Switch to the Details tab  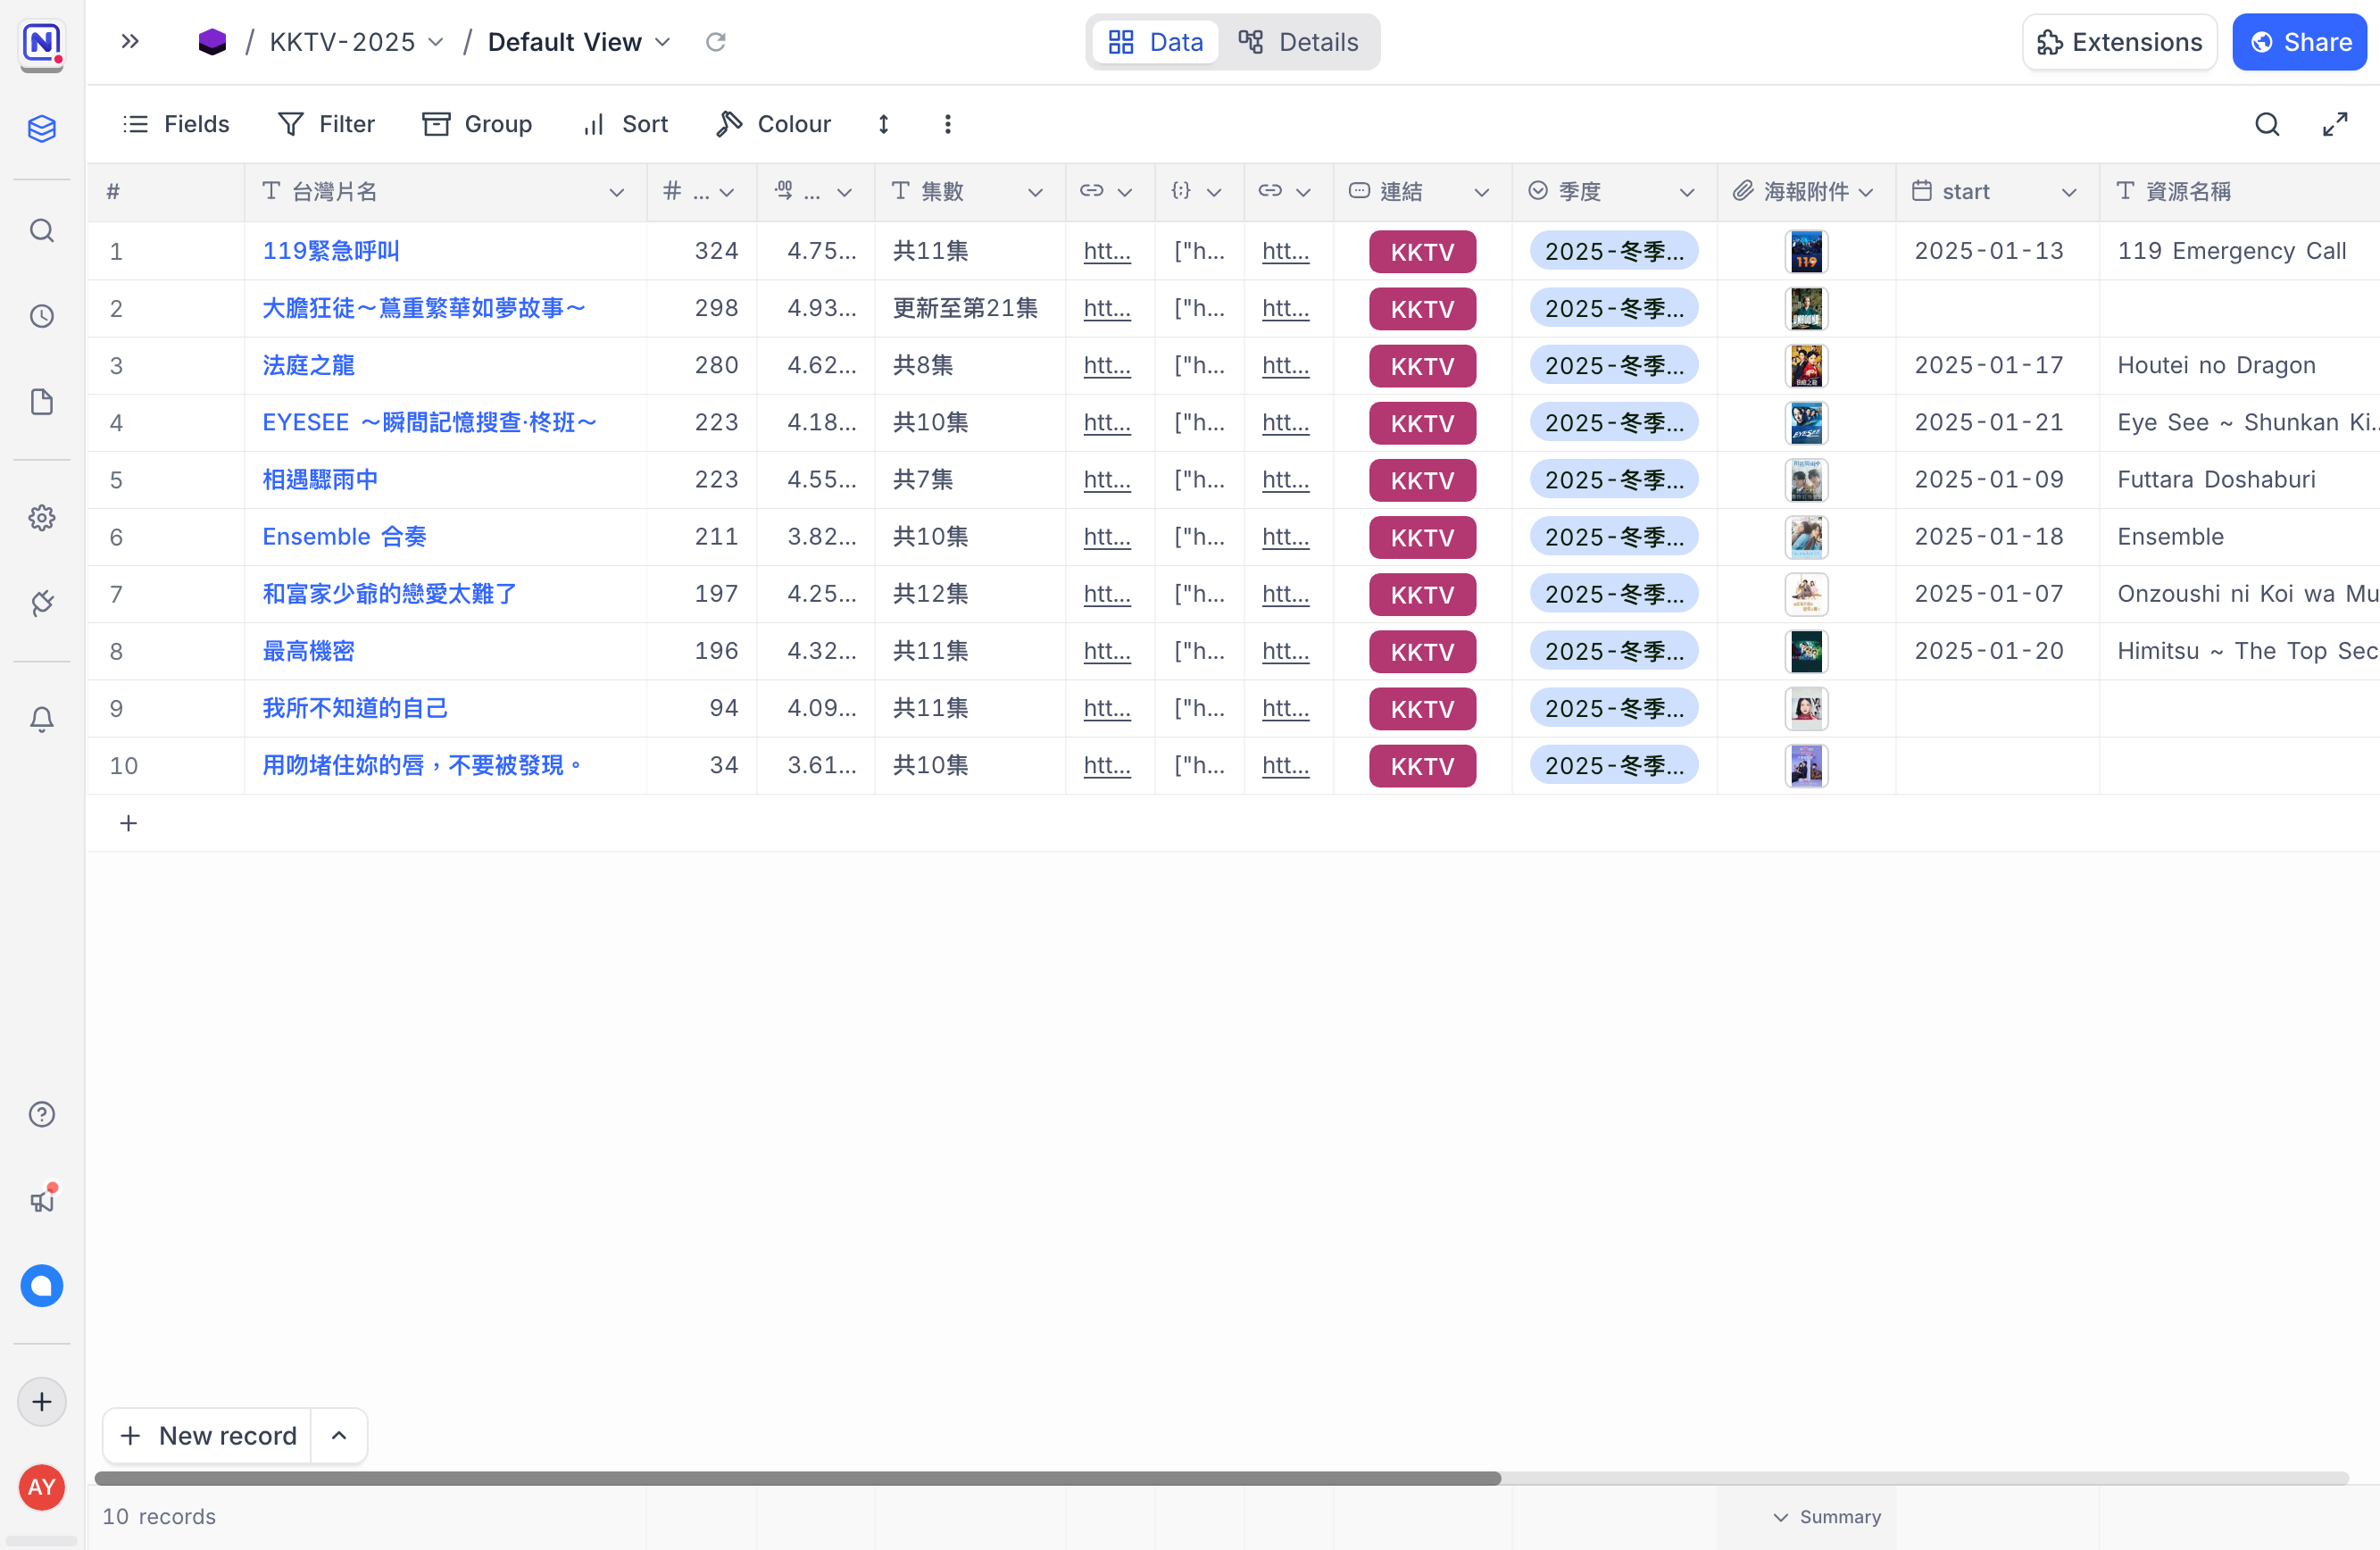coord(1299,42)
